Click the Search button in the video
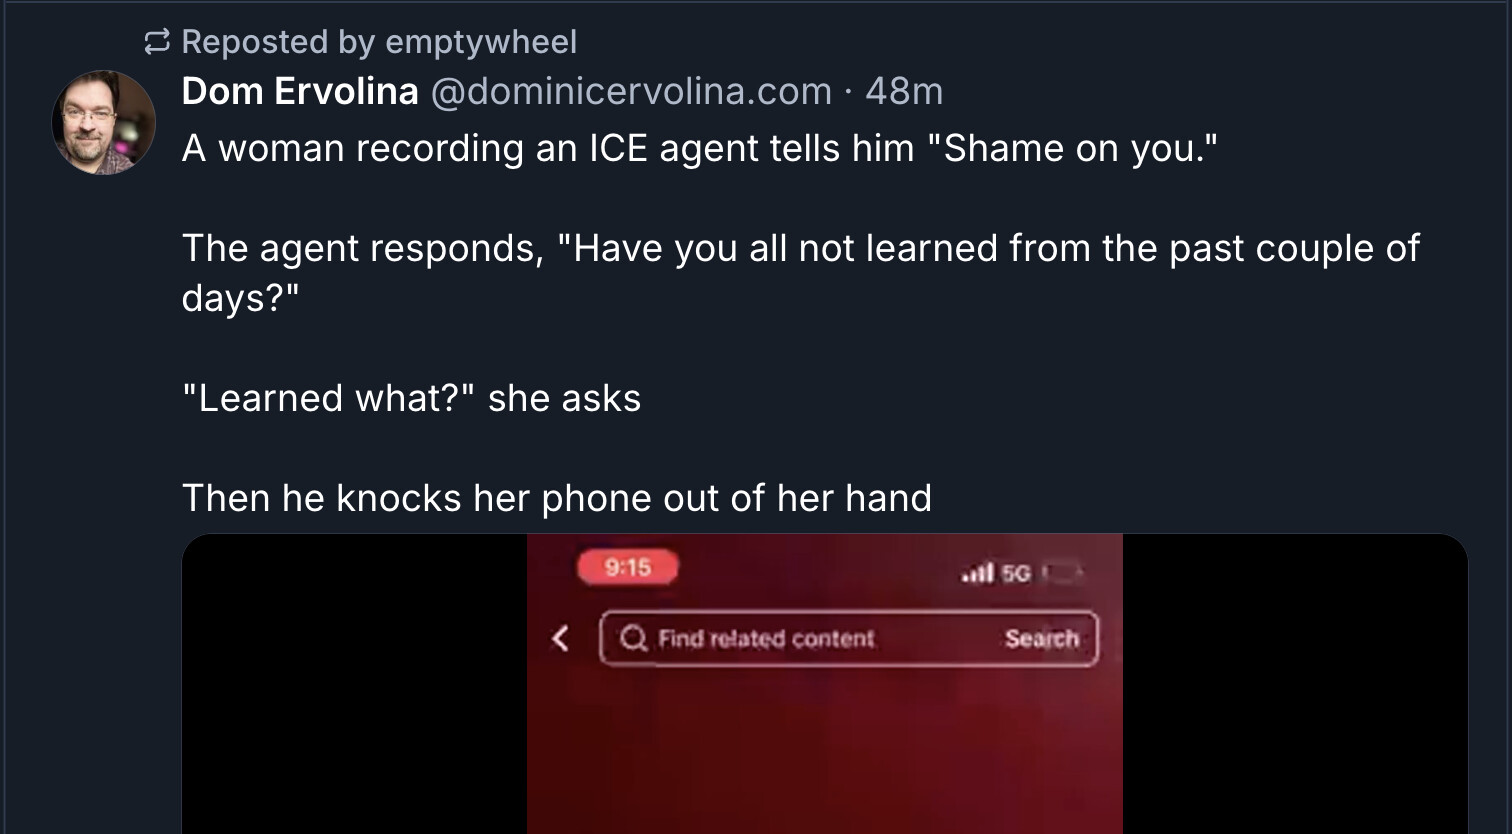This screenshot has width=1512, height=834. 1042,638
